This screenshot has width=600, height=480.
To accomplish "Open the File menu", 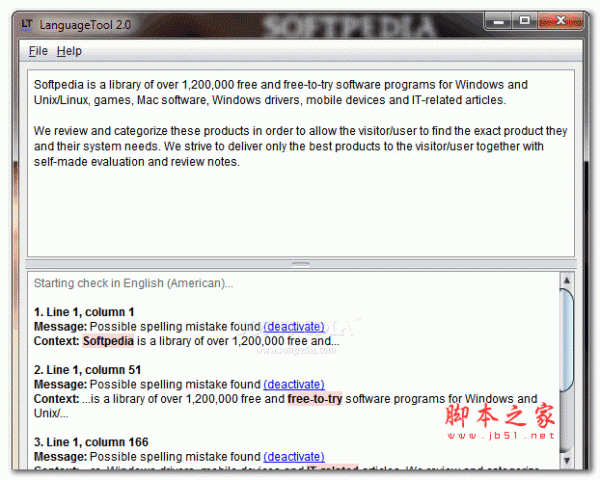I will pyautogui.click(x=38, y=51).
